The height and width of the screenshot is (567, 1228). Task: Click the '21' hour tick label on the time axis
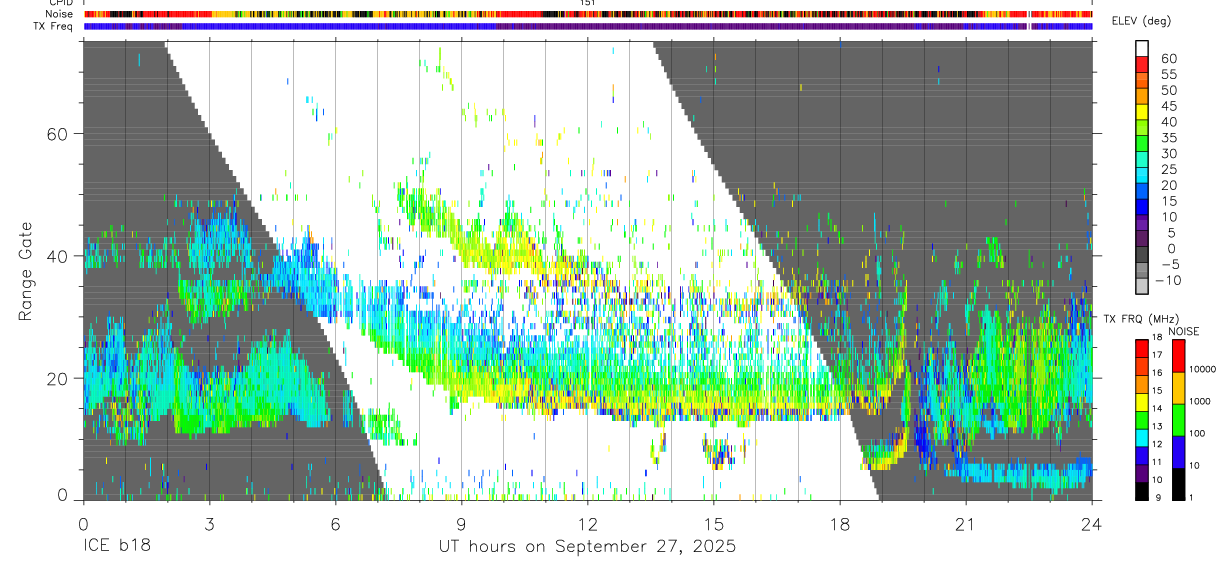pyautogui.click(x=965, y=523)
